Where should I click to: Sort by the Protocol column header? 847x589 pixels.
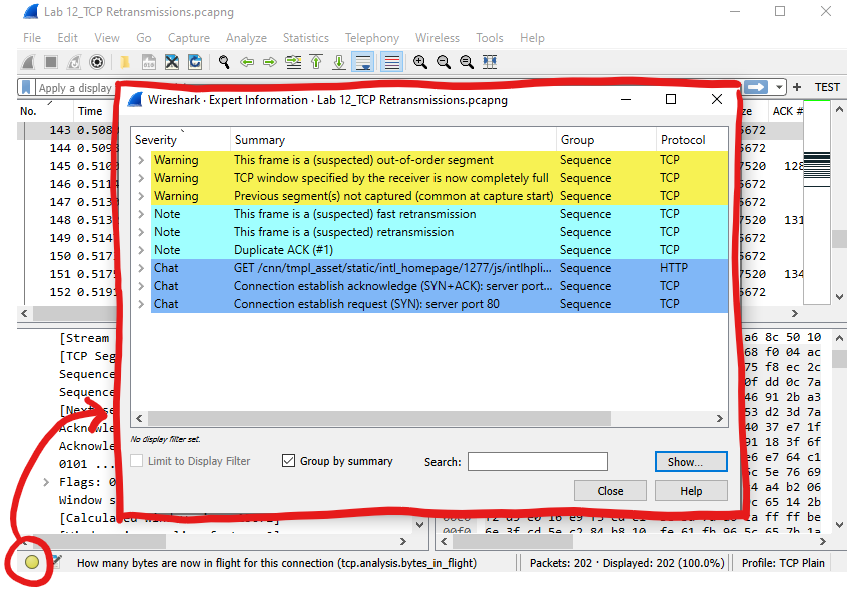pos(691,140)
